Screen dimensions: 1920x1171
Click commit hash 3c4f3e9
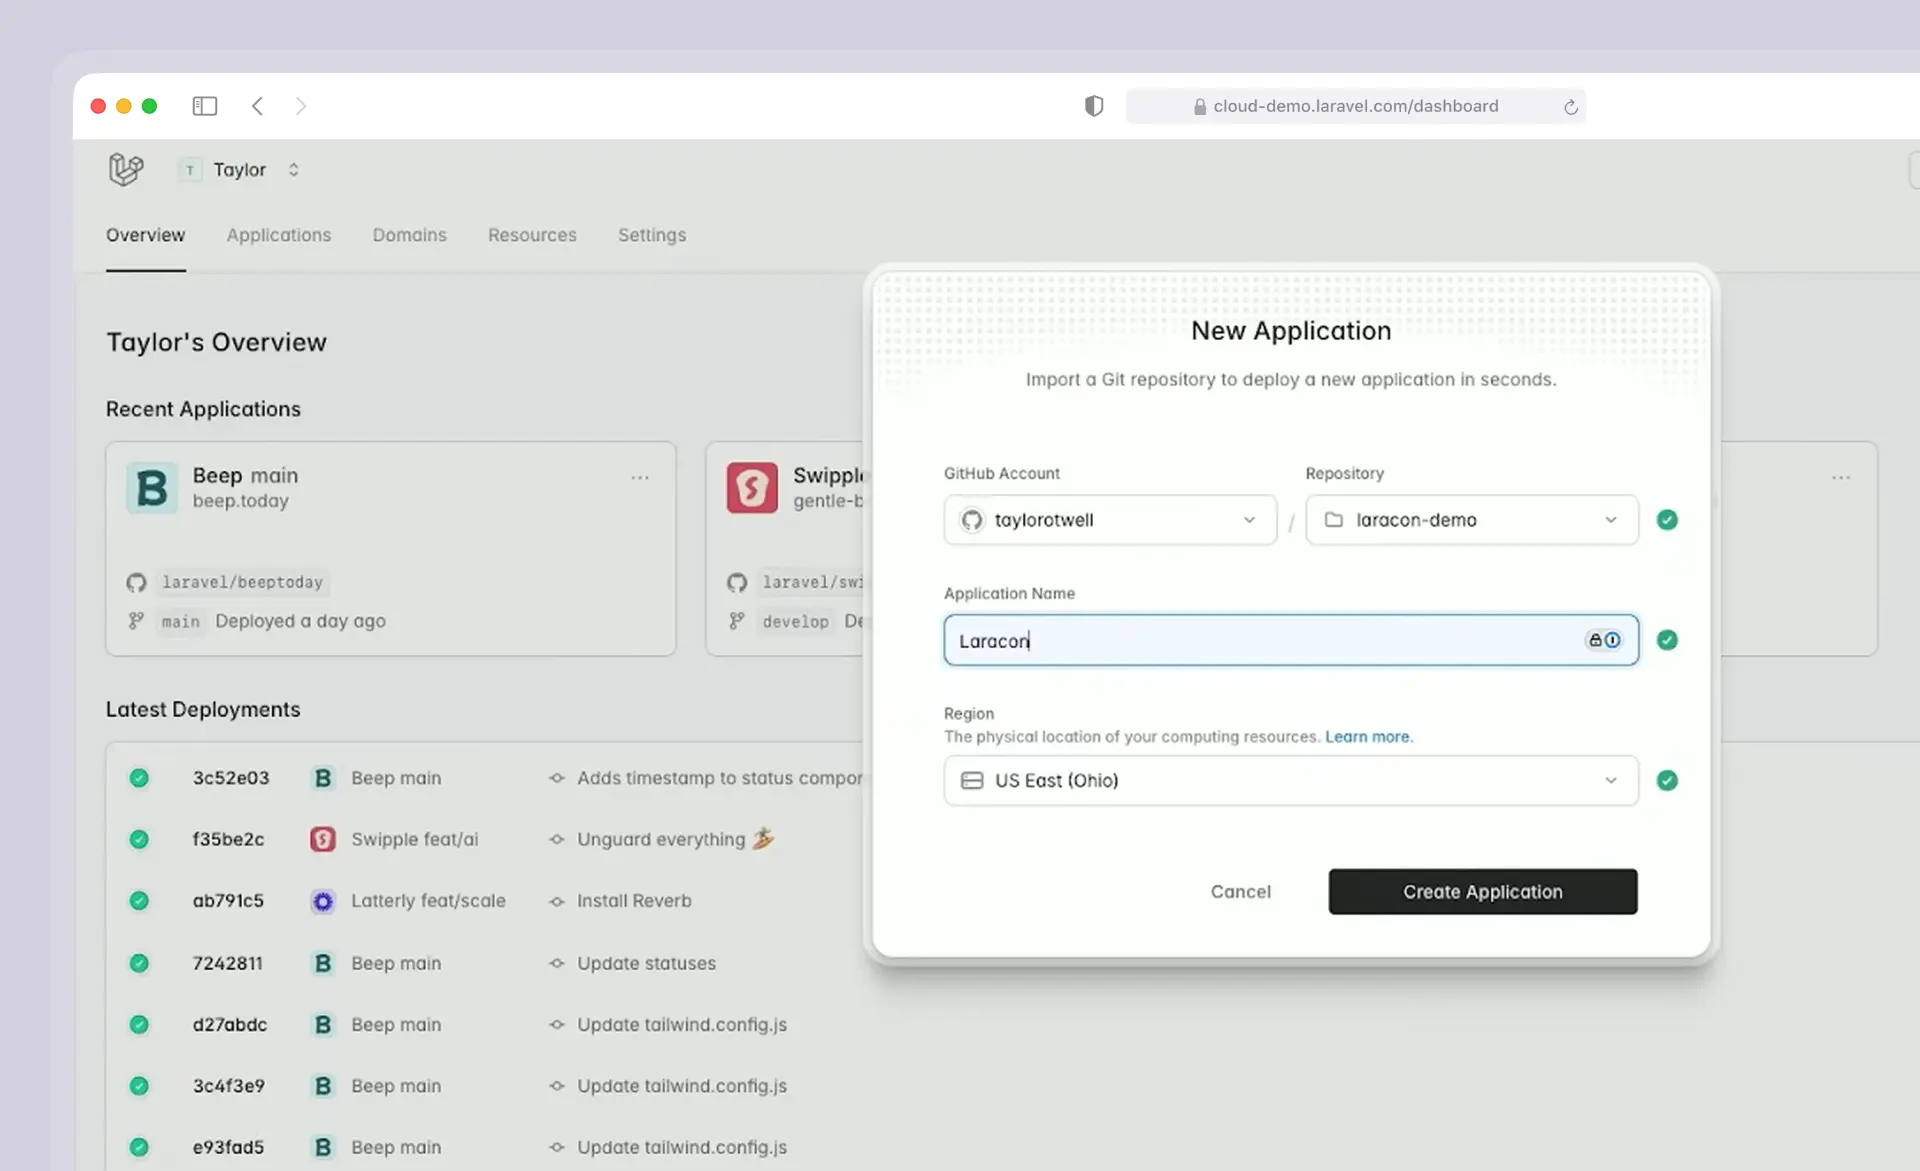pyautogui.click(x=229, y=1086)
